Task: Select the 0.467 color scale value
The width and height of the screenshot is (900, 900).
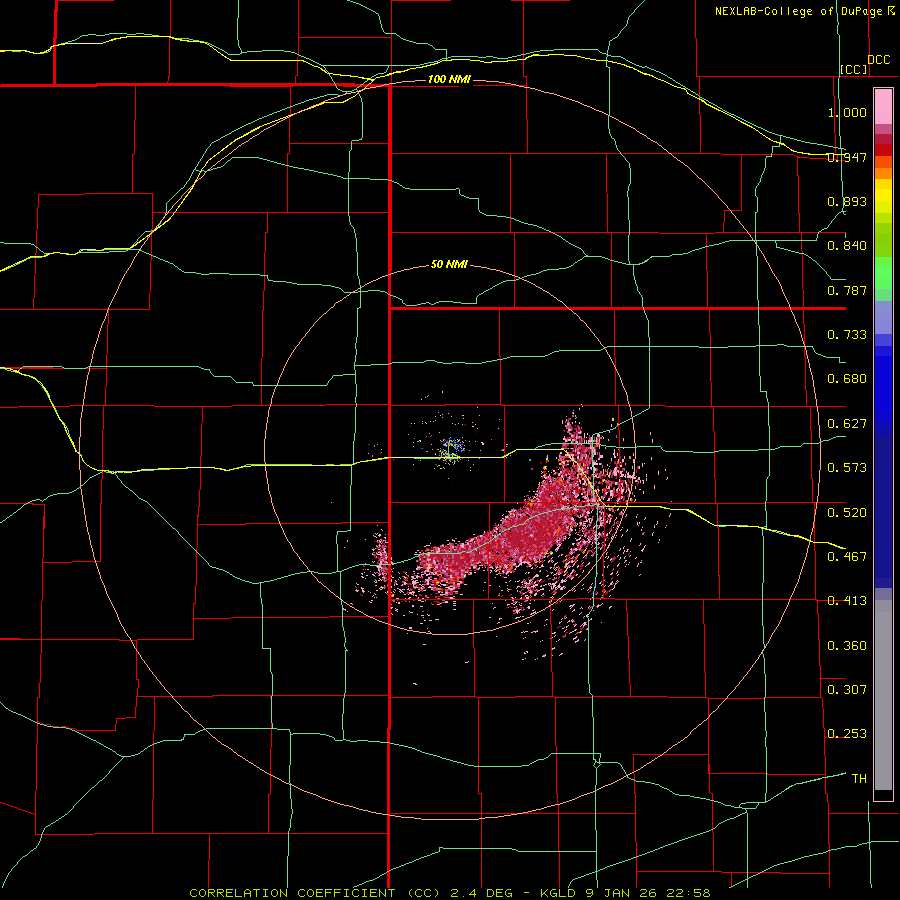Action: click(847, 556)
